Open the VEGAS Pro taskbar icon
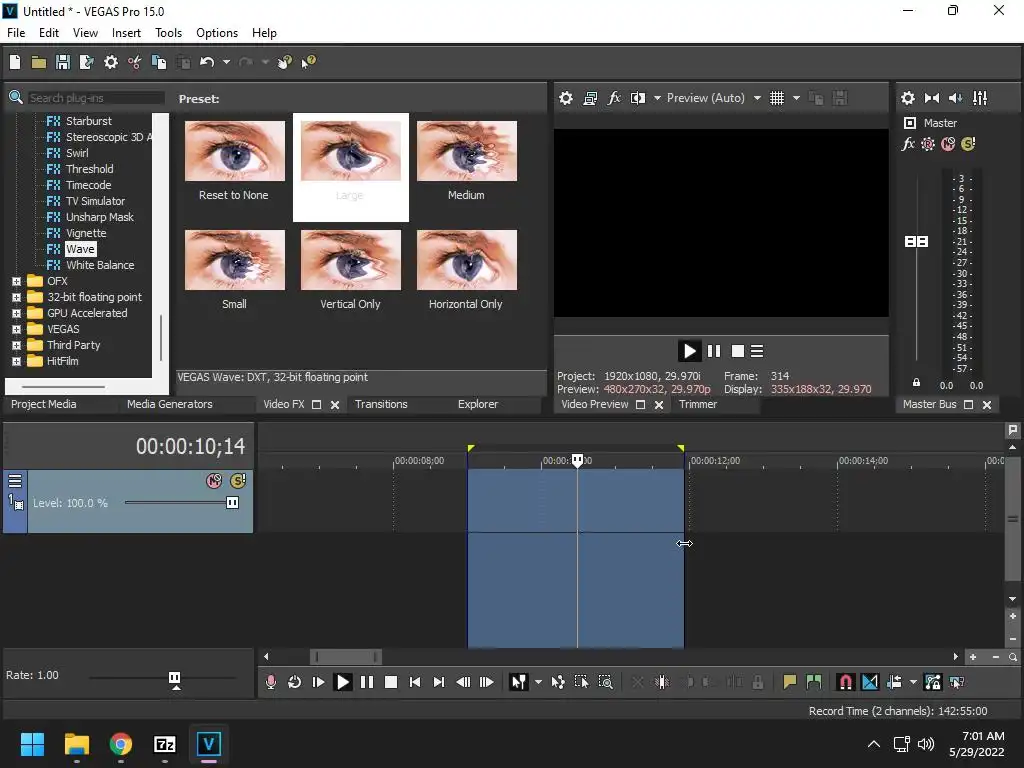The width and height of the screenshot is (1024, 768). (x=208, y=744)
